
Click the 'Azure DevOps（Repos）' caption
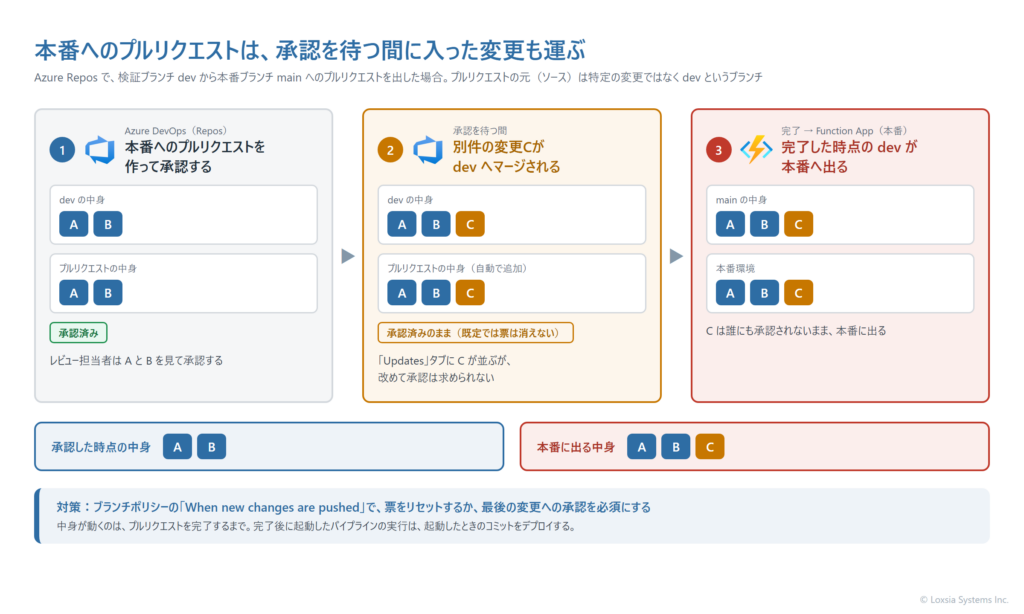176,131
